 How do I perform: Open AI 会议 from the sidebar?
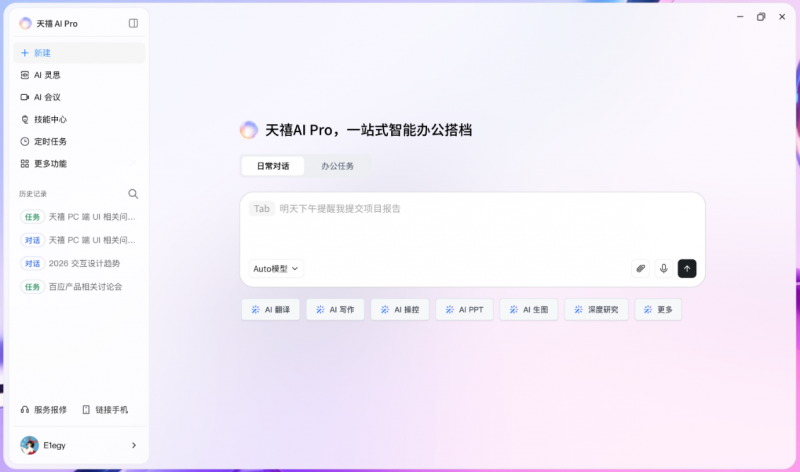pyautogui.click(x=79, y=97)
